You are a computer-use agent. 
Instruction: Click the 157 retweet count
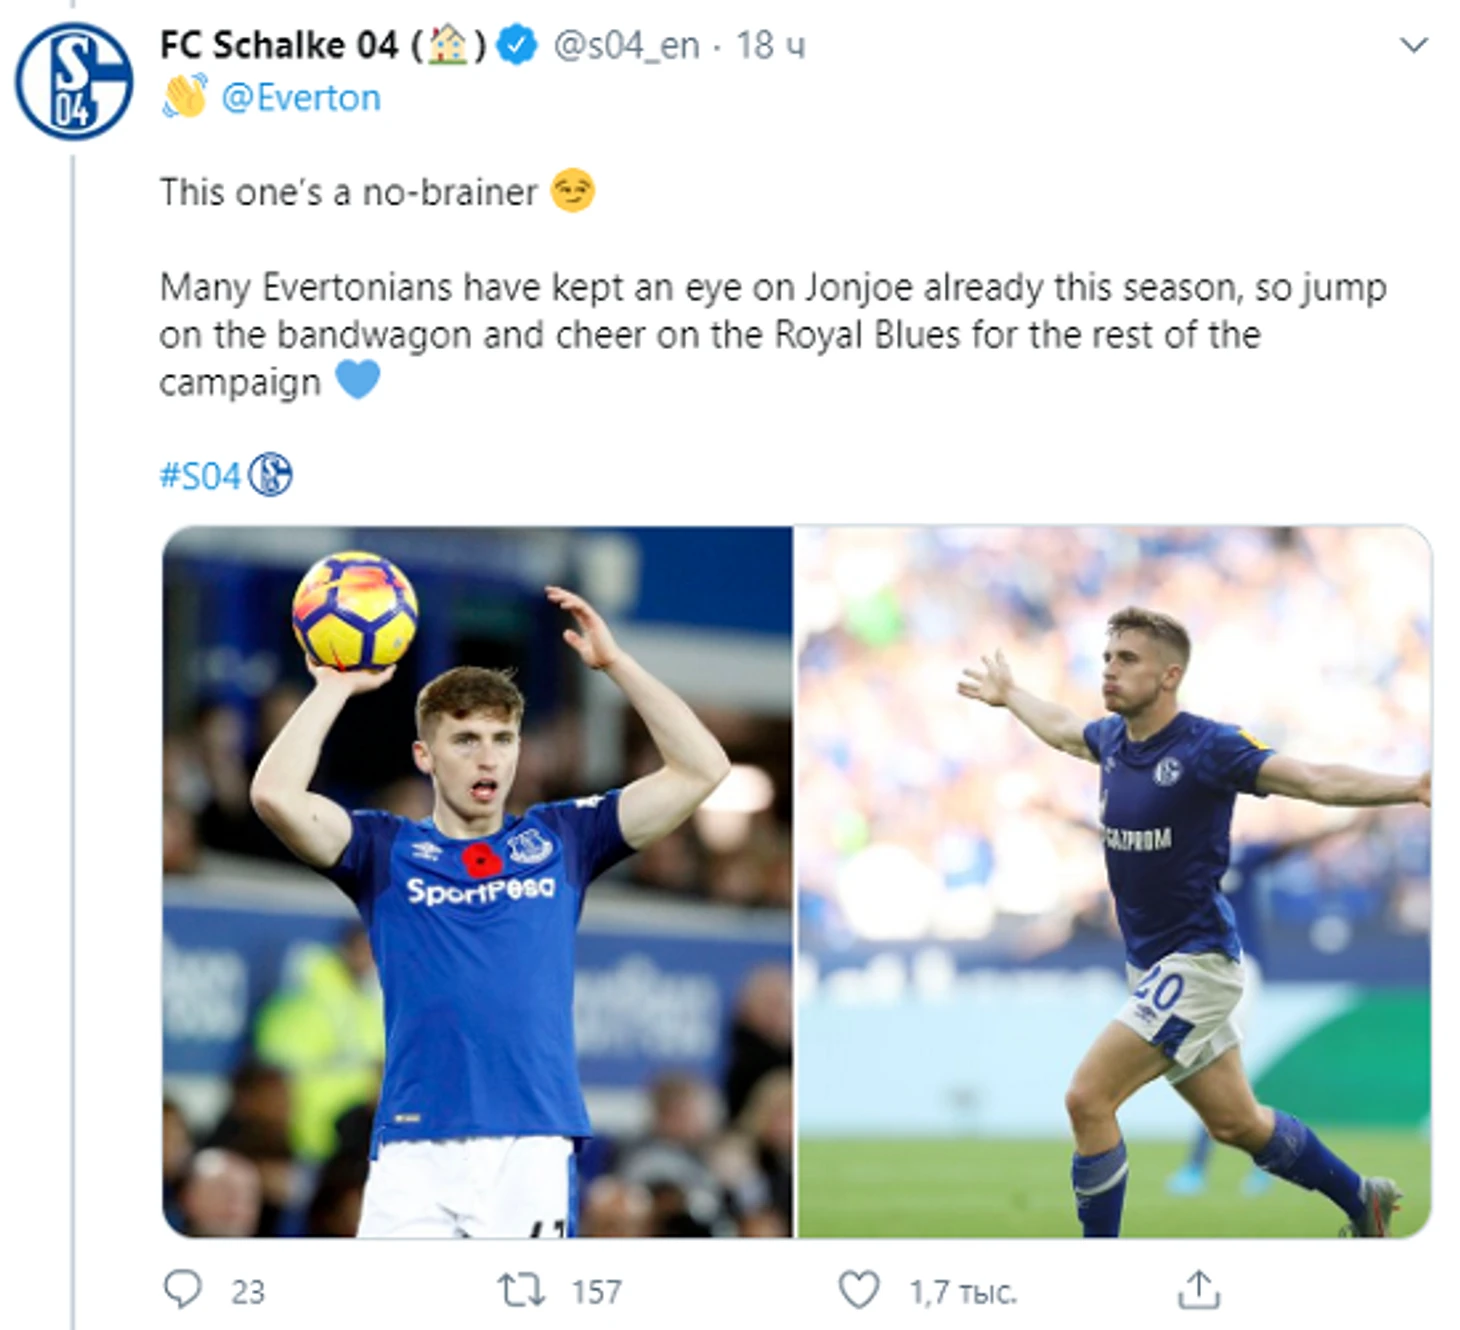click(x=597, y=1292)
